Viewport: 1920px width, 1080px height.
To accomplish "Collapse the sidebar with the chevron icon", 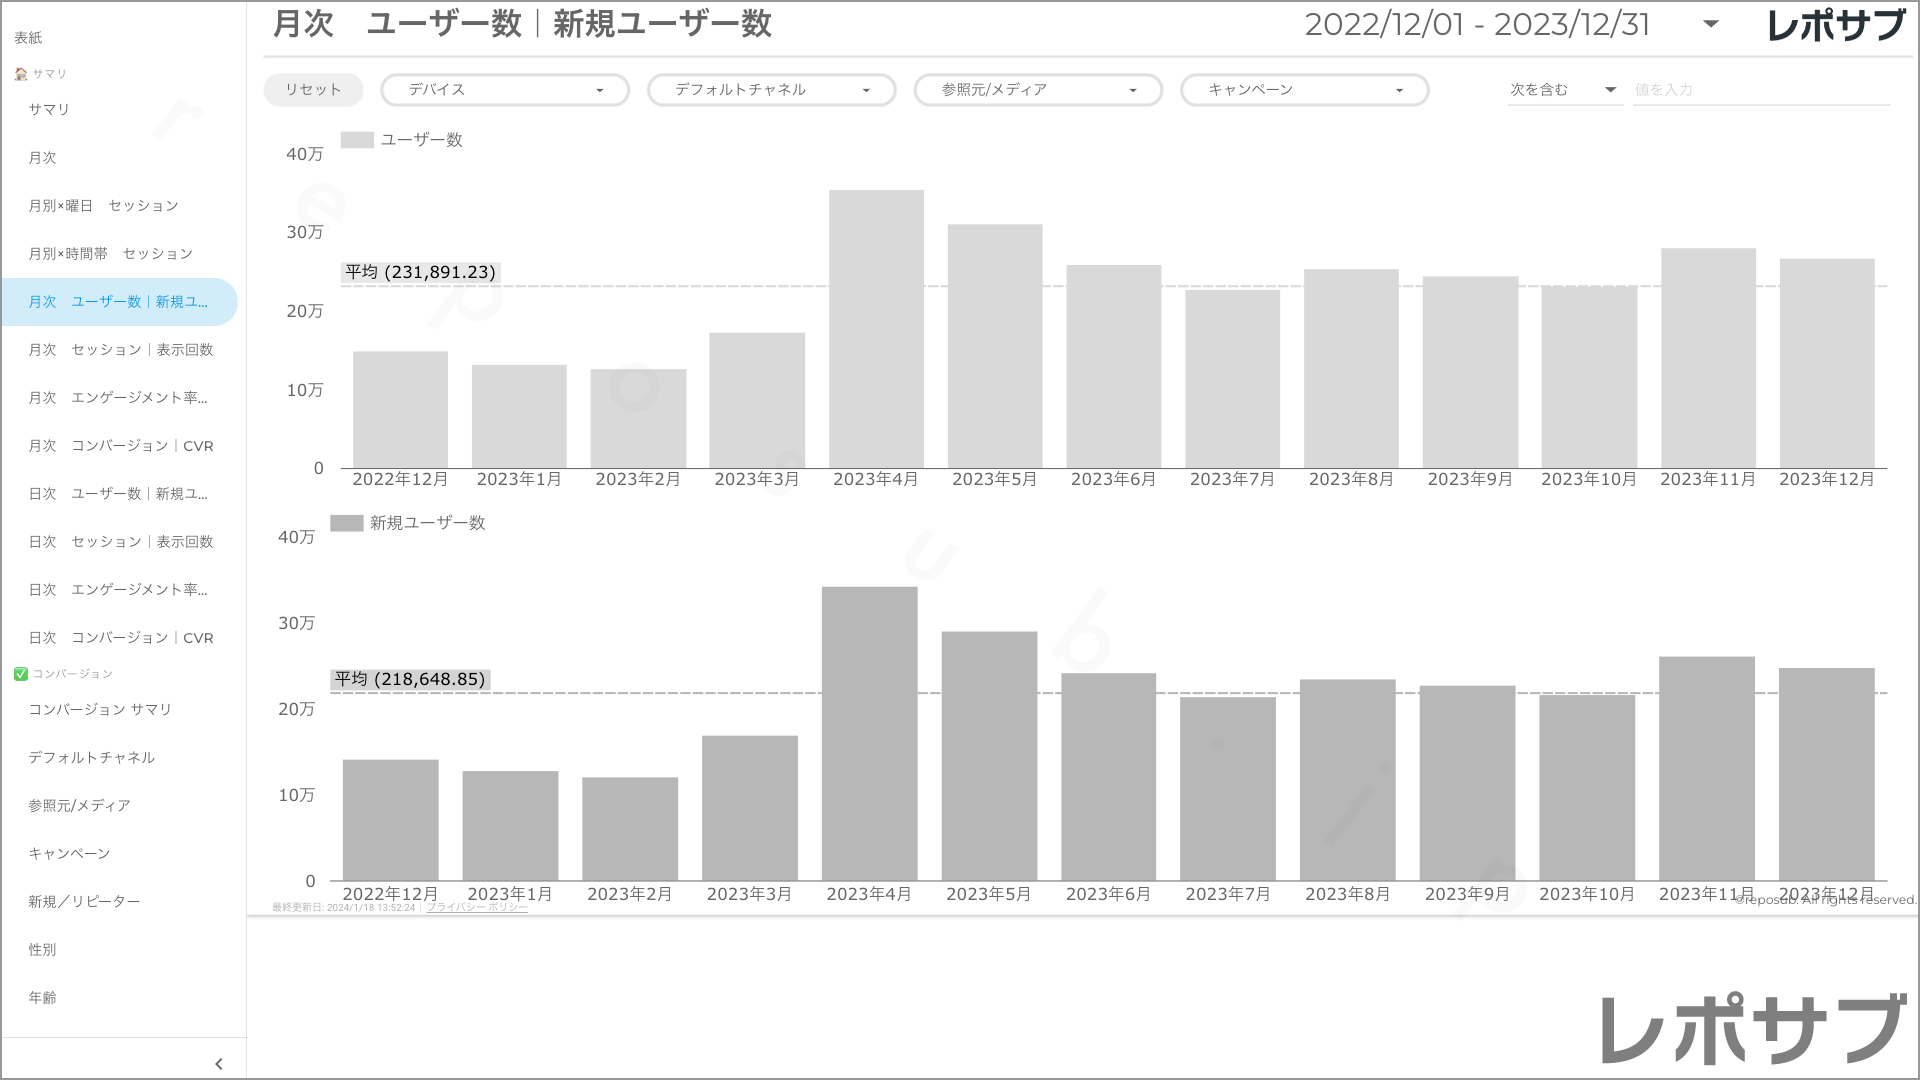I will [x=219, y=1063].
